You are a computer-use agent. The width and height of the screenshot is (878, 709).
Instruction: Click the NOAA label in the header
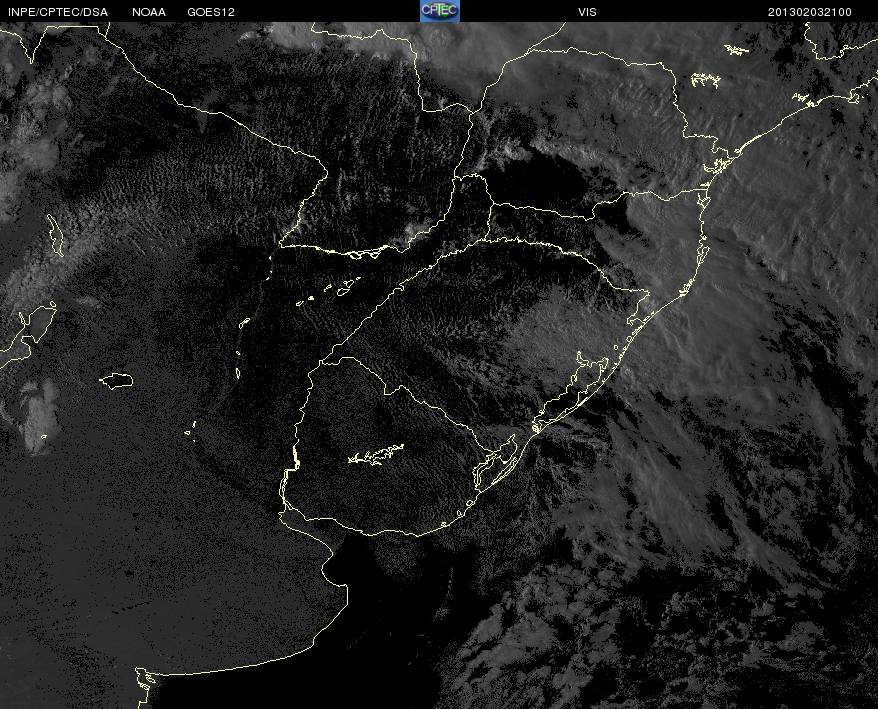coord(149,12)
